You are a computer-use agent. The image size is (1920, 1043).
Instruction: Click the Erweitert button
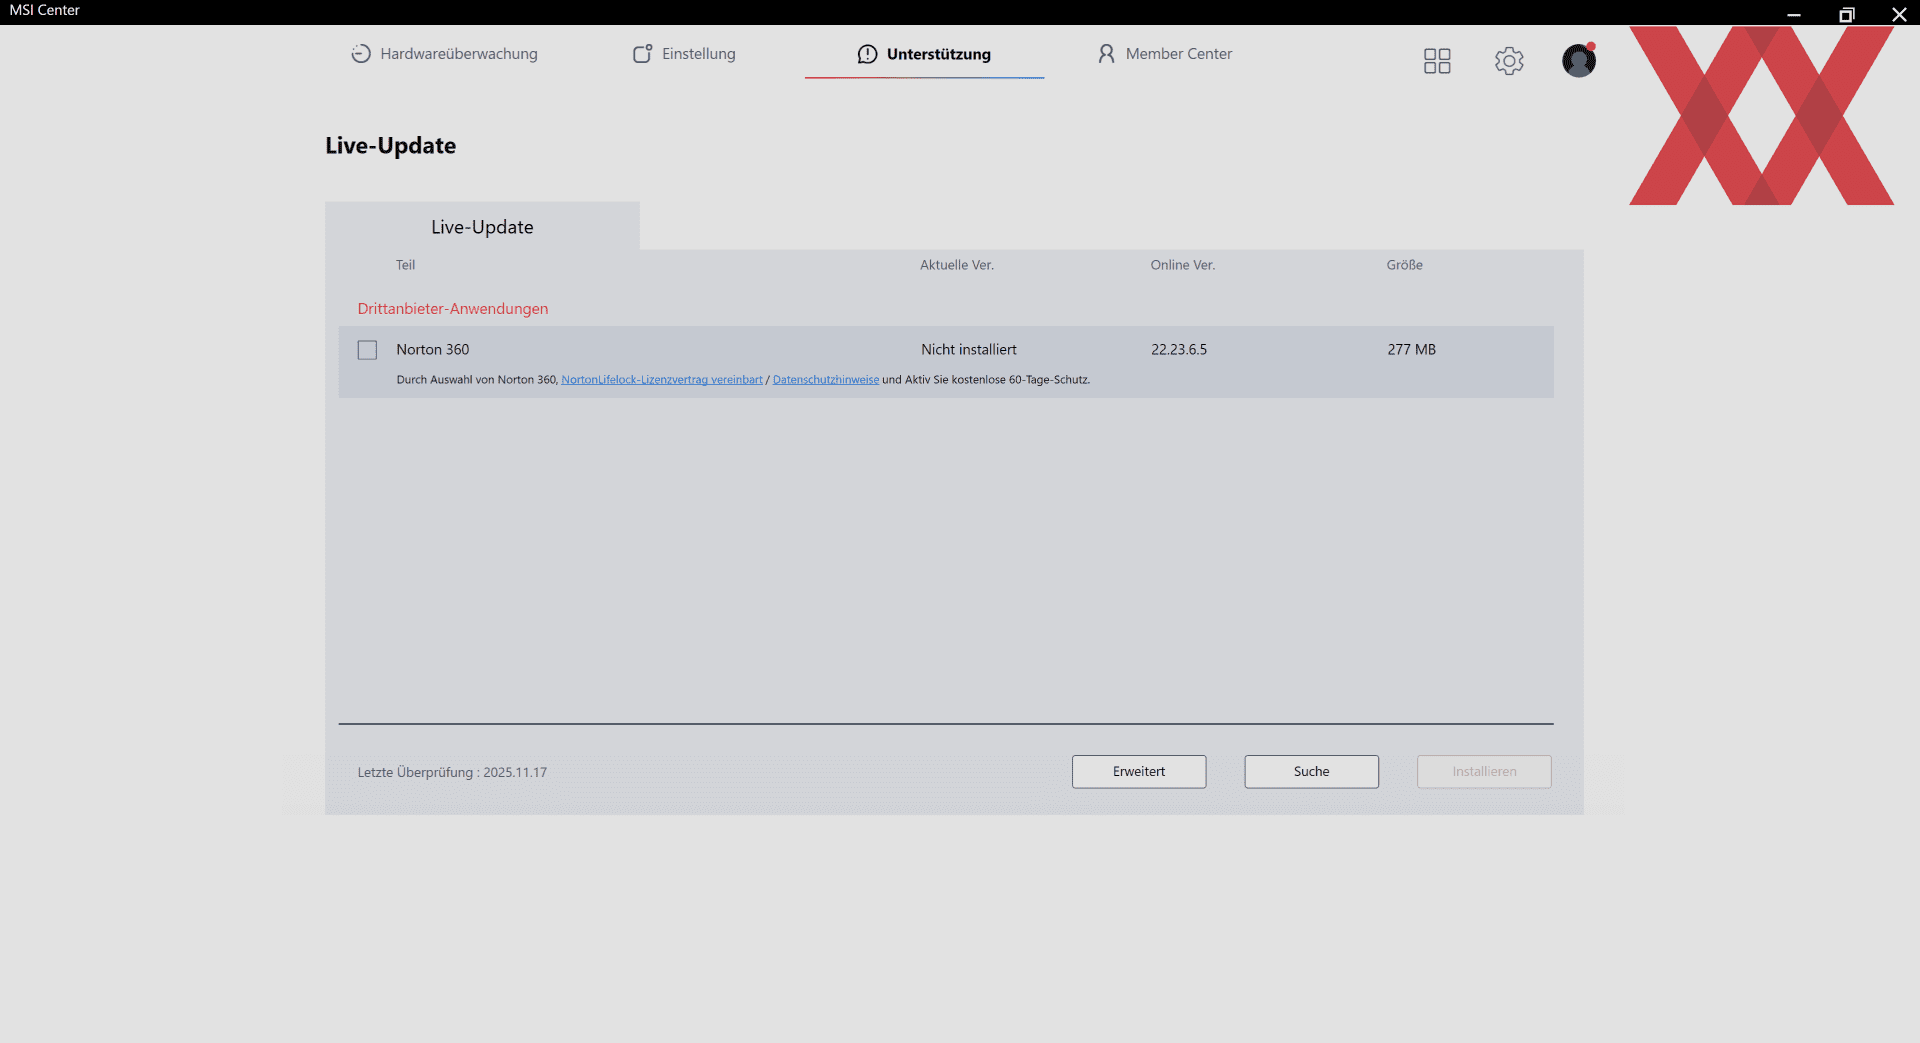tap(1139, 772)
